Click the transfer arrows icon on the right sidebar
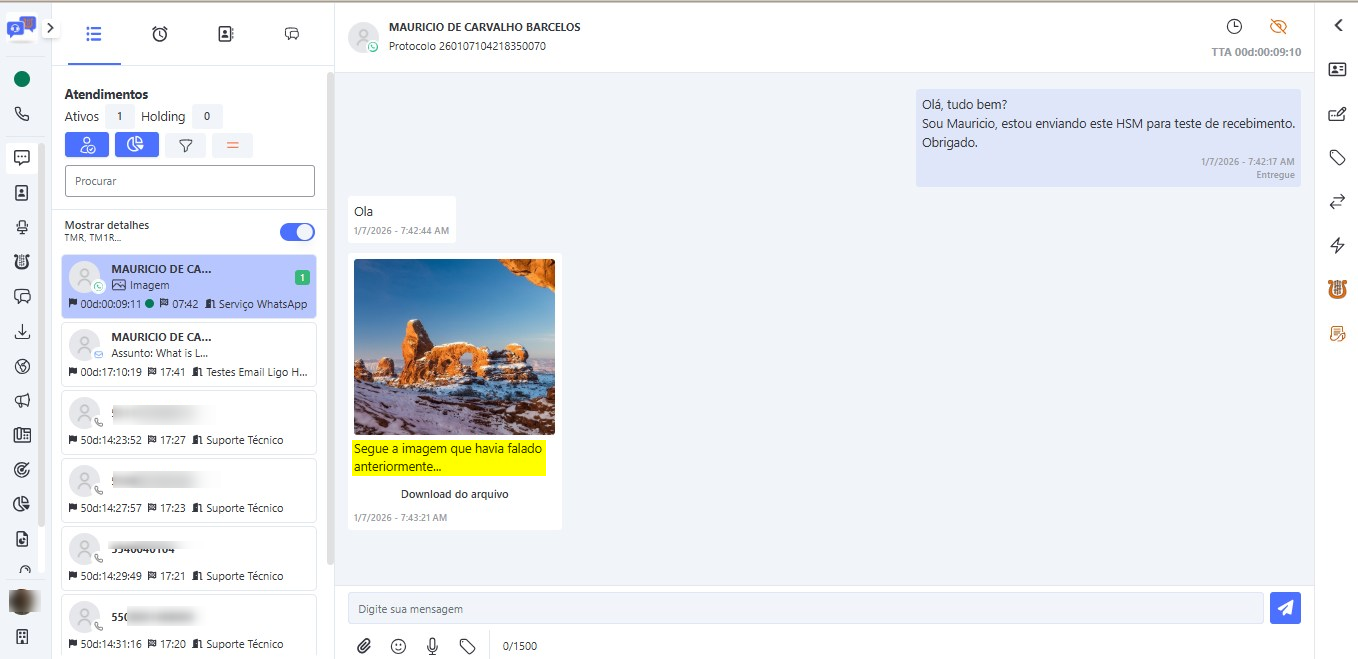The height and width of the screenshot is (659, 1358). click(x=1337, y=201)
